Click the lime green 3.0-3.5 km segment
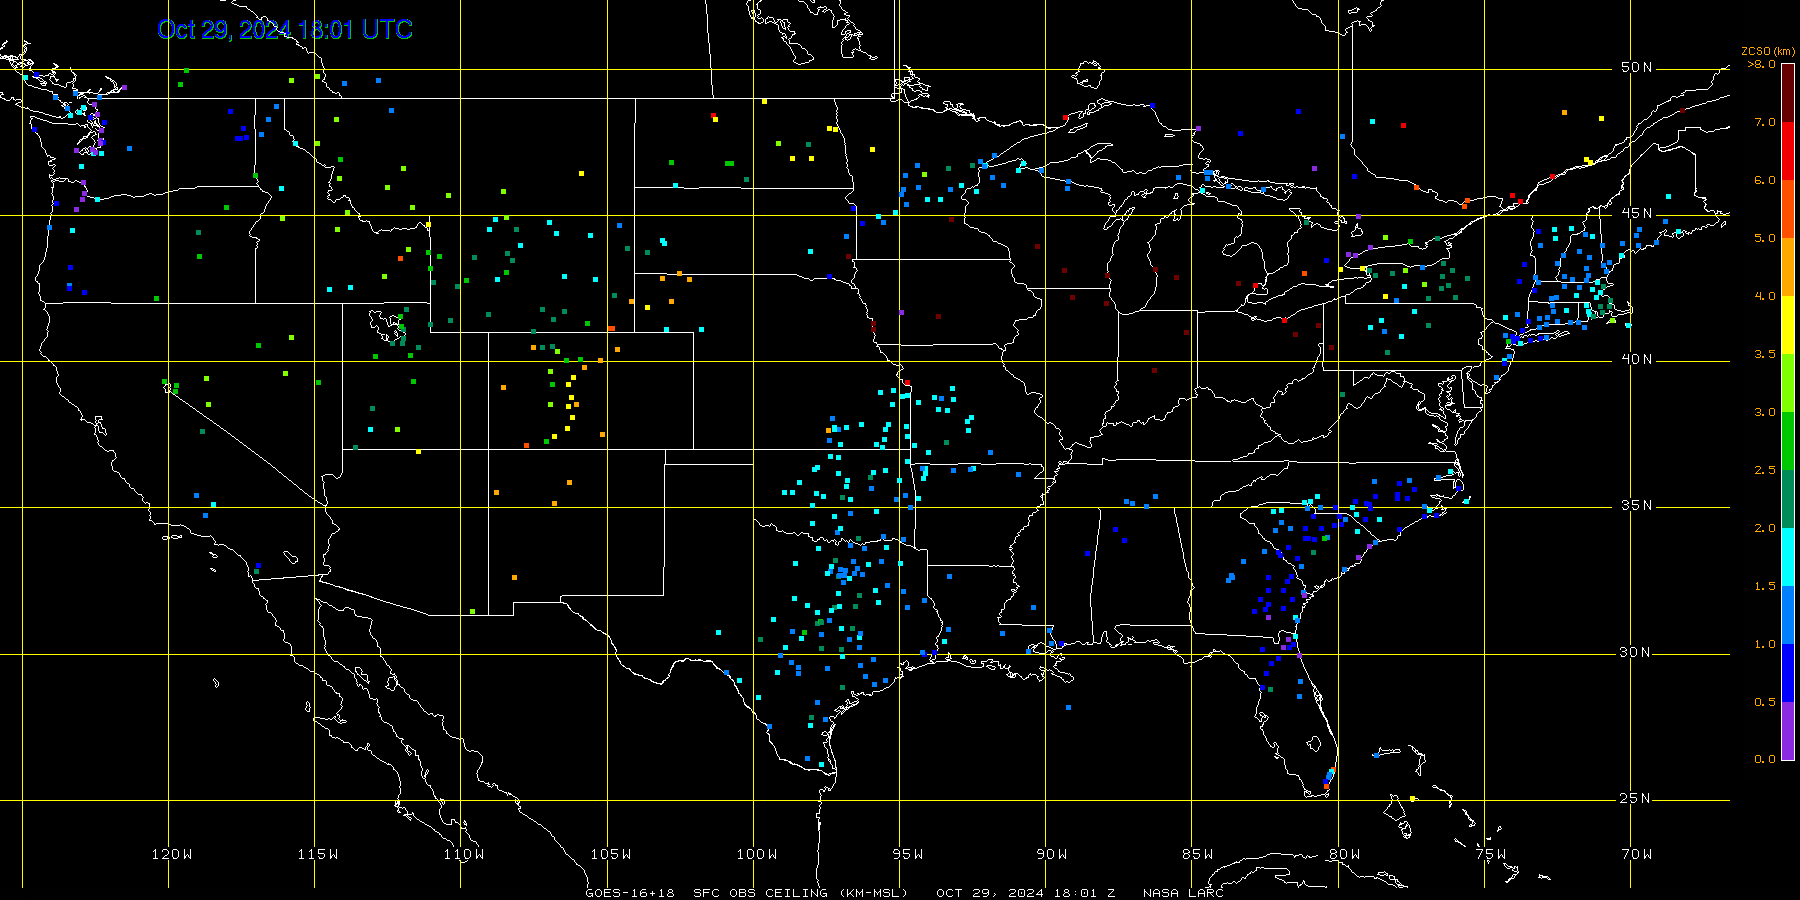 pos(1788,383)
